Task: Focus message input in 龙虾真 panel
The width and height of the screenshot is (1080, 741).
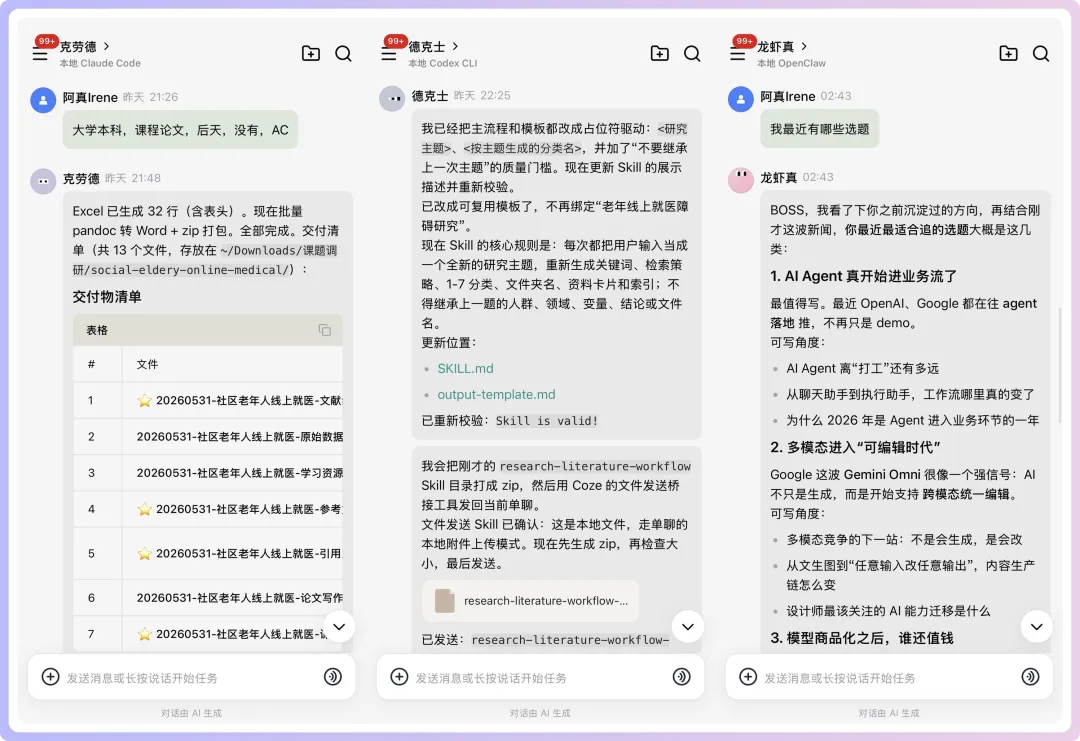Action: (x=889, y=678)
